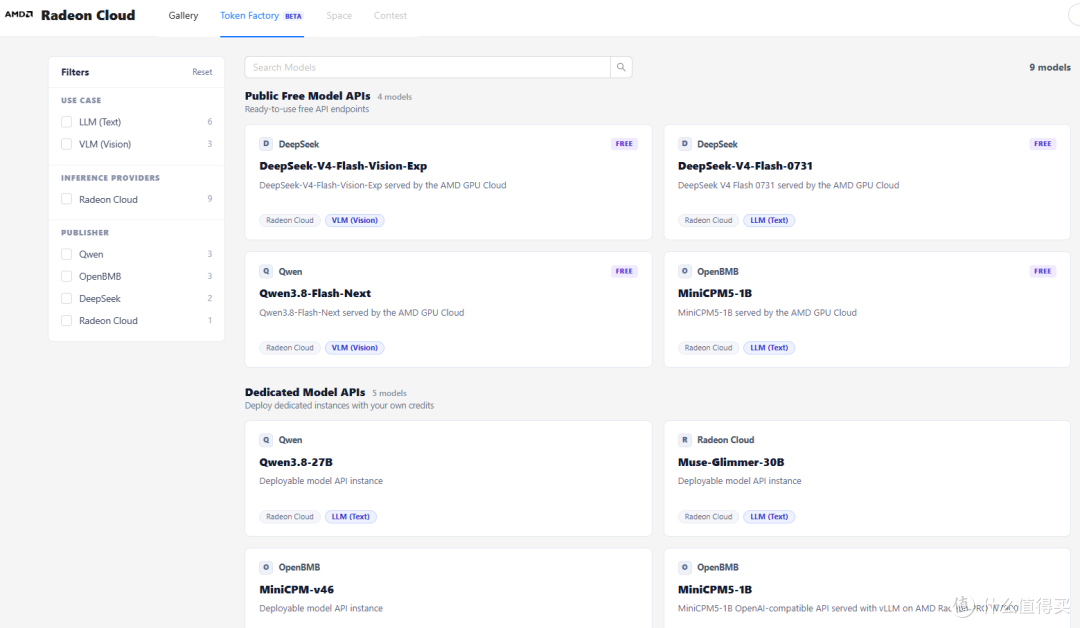The width and height of the screenshot is (1080, 628).
Task: Click LLM (Text) tag on free MiniCPM5-1B card
Action: click(x=769, y=348)
